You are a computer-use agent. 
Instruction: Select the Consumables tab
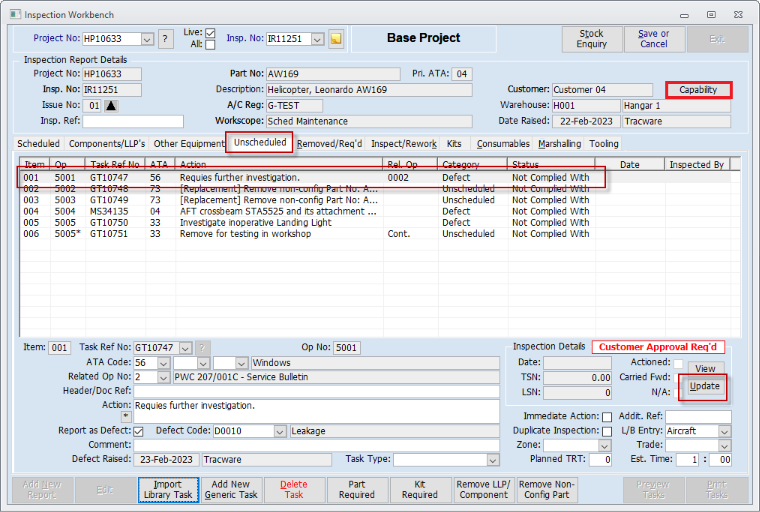503,144
